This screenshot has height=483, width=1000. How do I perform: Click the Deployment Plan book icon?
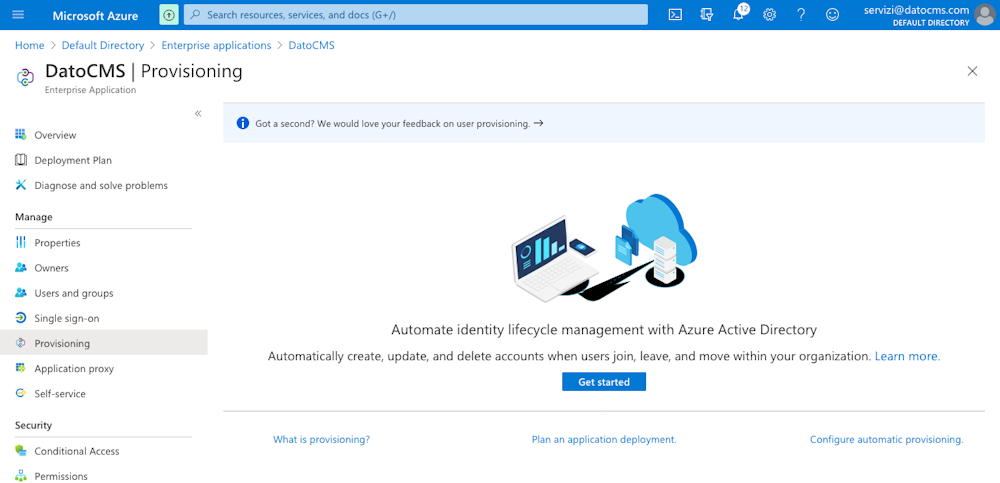point(21,160)
